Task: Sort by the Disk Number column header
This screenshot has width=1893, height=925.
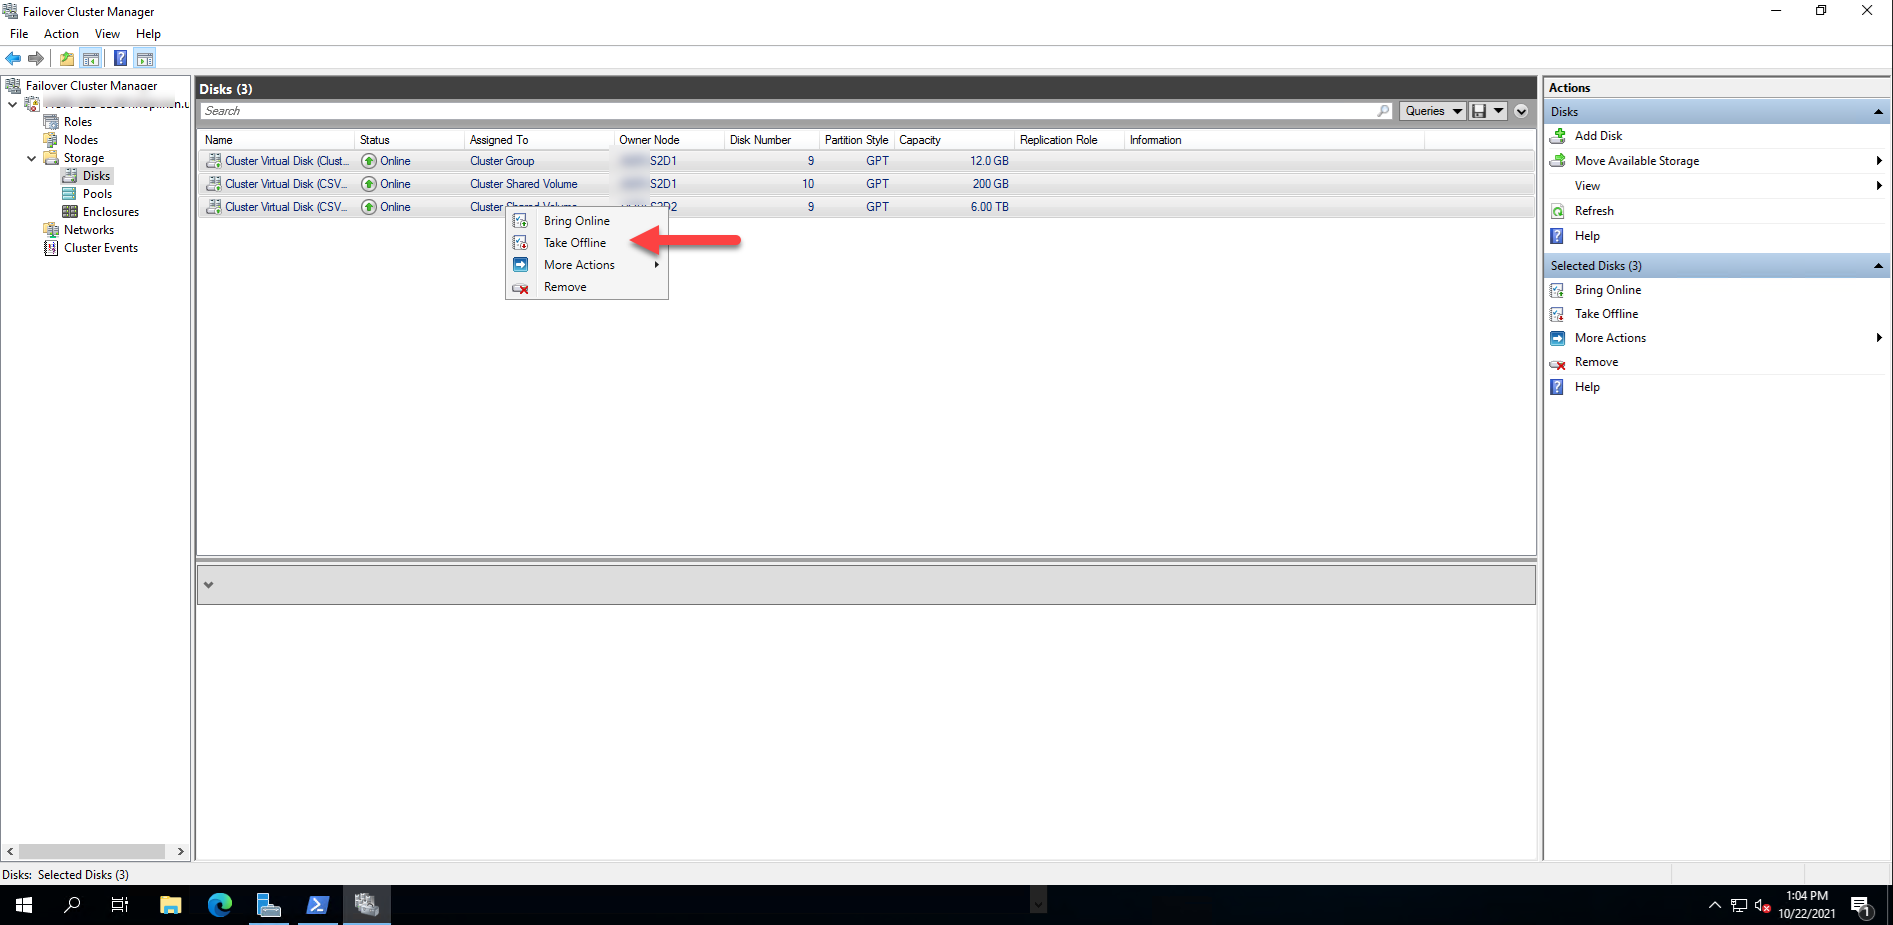Action: pos(772,140)
